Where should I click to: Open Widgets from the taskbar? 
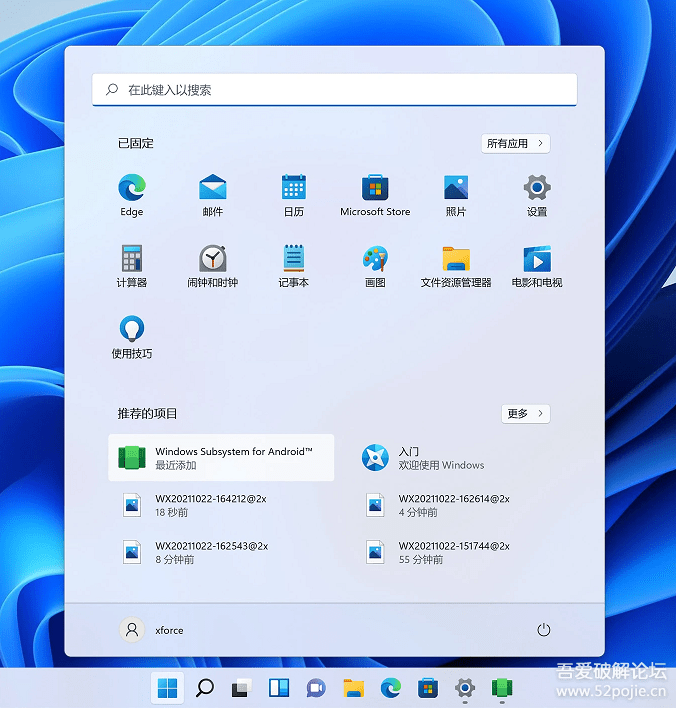[279, 688]
